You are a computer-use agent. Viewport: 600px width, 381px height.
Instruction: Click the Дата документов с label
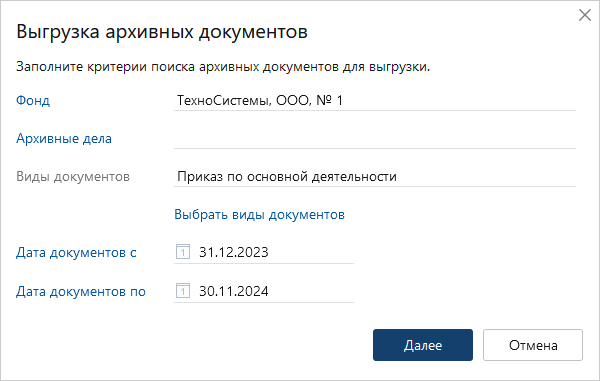click(x=76, y=252)
